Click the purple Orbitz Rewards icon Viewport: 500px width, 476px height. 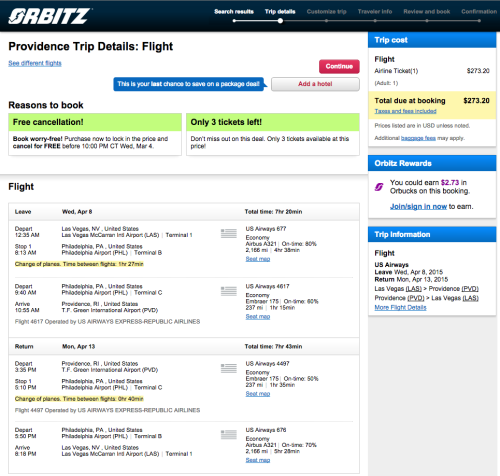click(379, 187)
